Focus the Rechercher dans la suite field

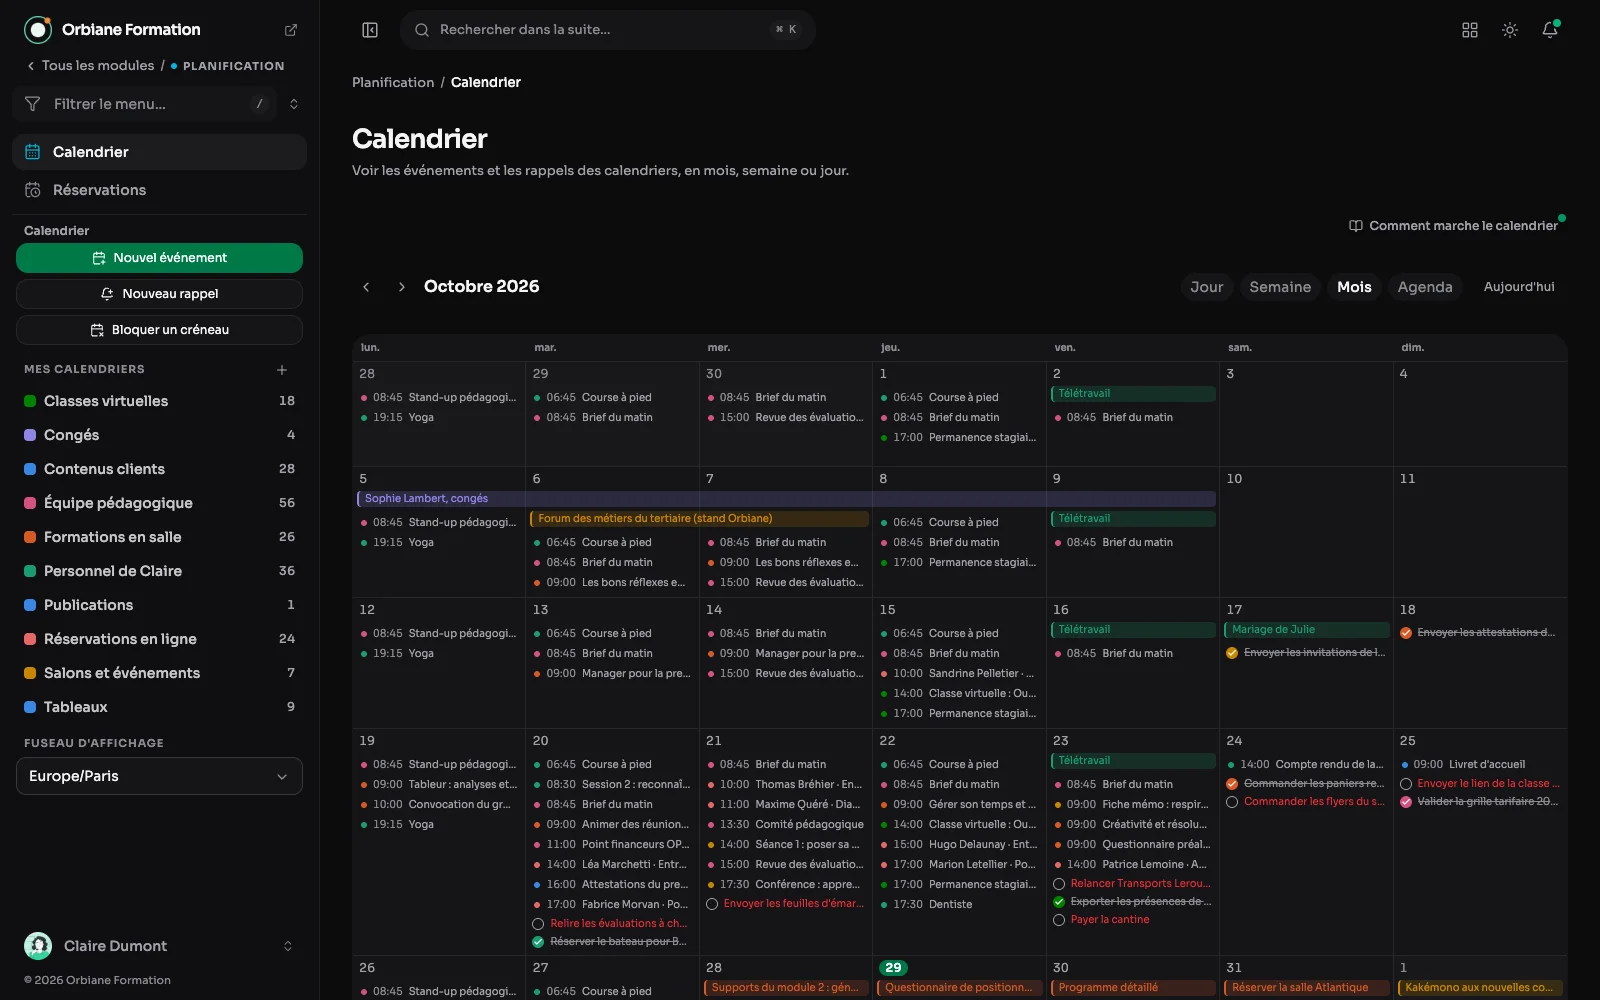click(x=607, y=30)
